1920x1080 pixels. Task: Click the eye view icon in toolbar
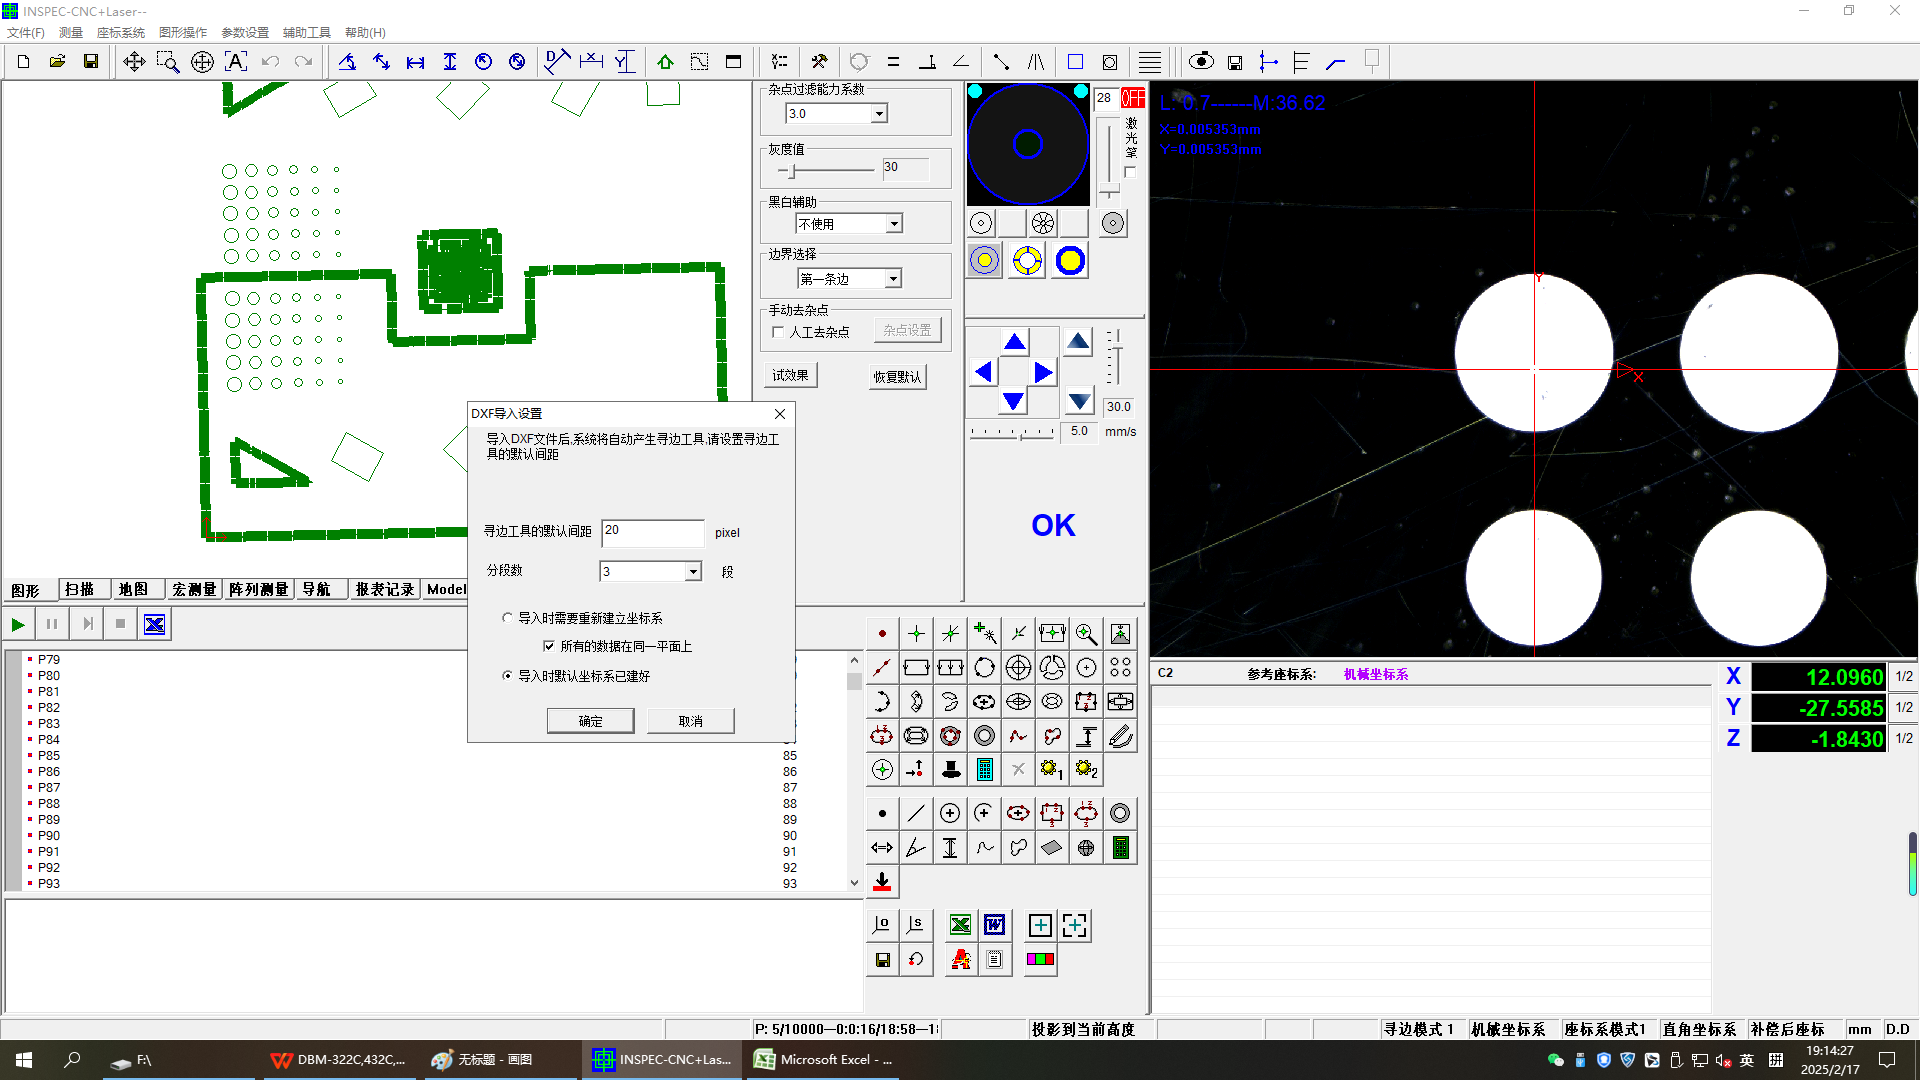coord(1201,62)
